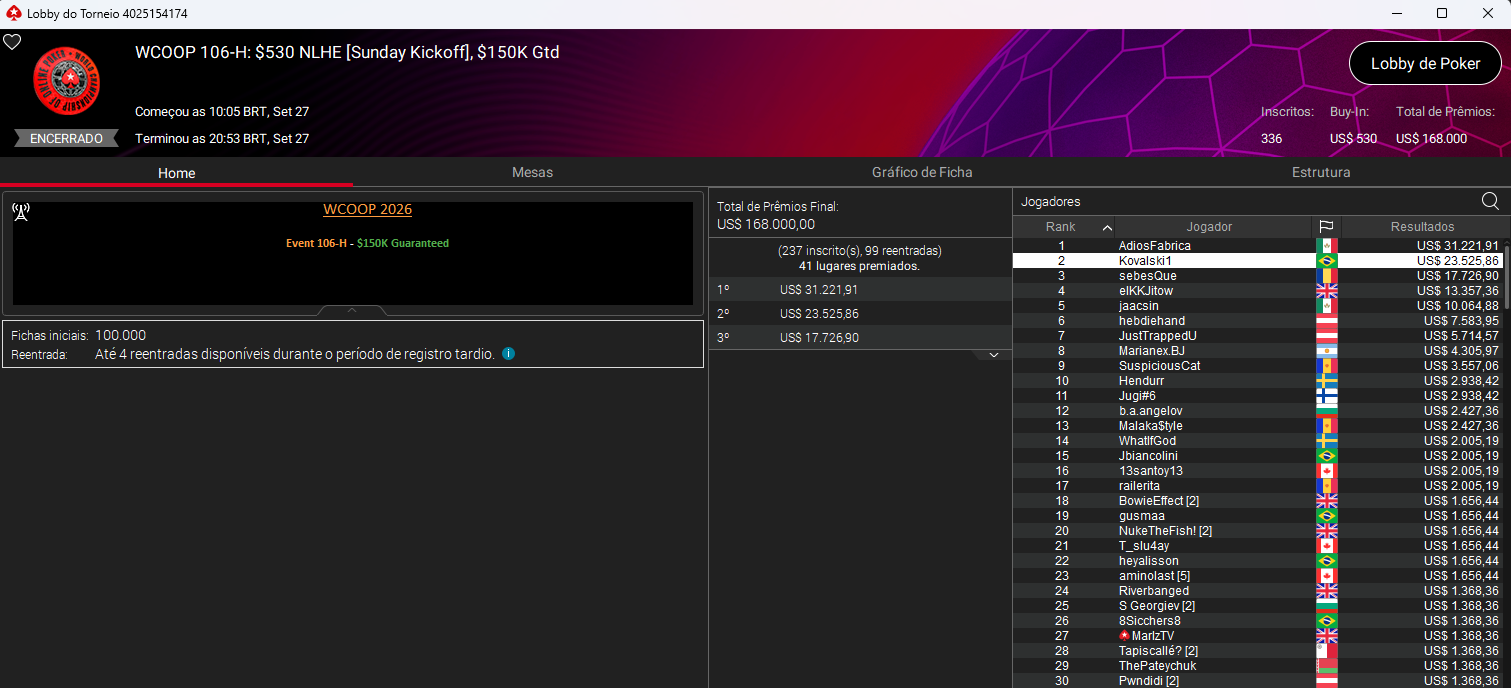Select player row AdiosFabrica
Viewport: 1511px width, 688px height.
pos(1258,246)
